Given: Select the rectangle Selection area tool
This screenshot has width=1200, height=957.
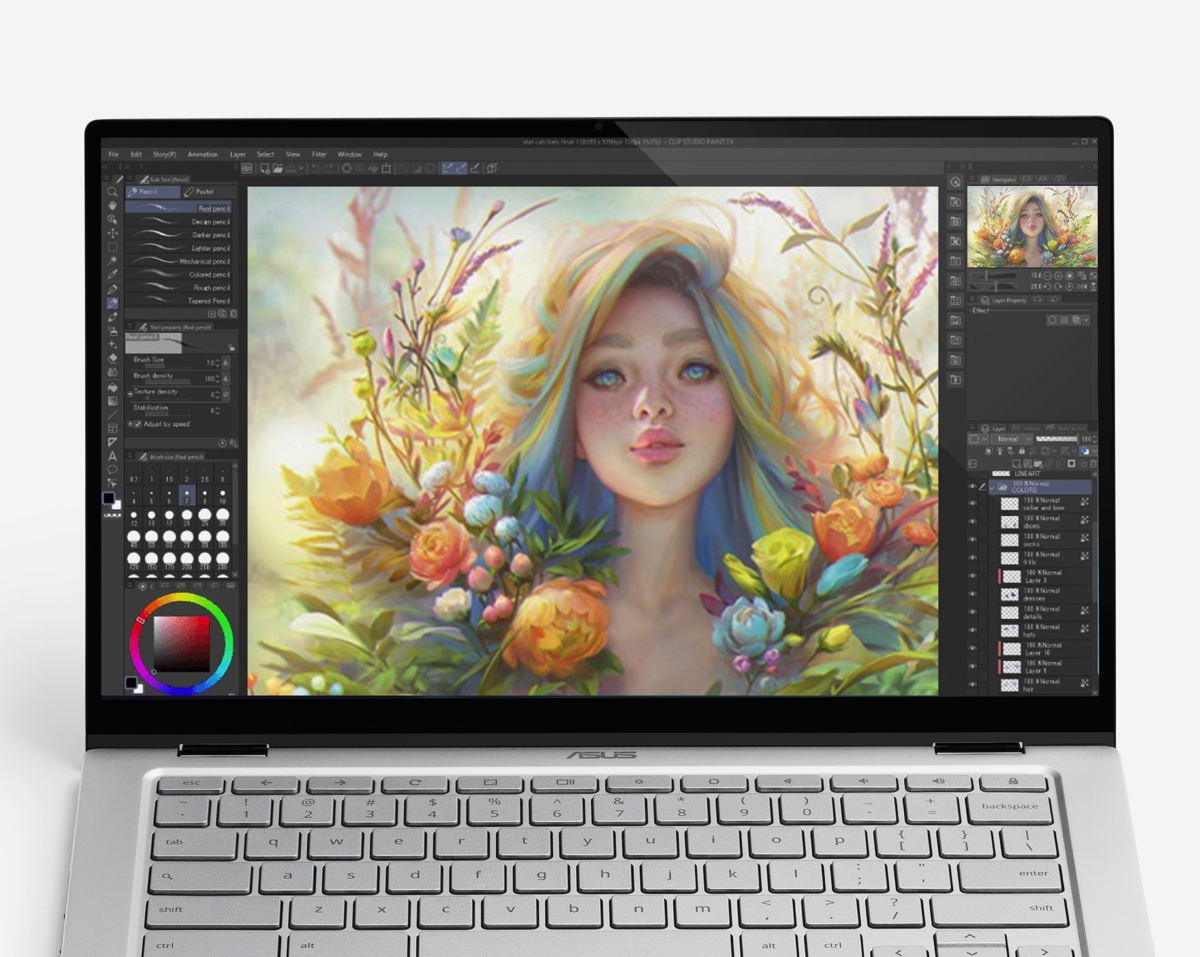Looking at the screenshot, I should coord(112,247).
